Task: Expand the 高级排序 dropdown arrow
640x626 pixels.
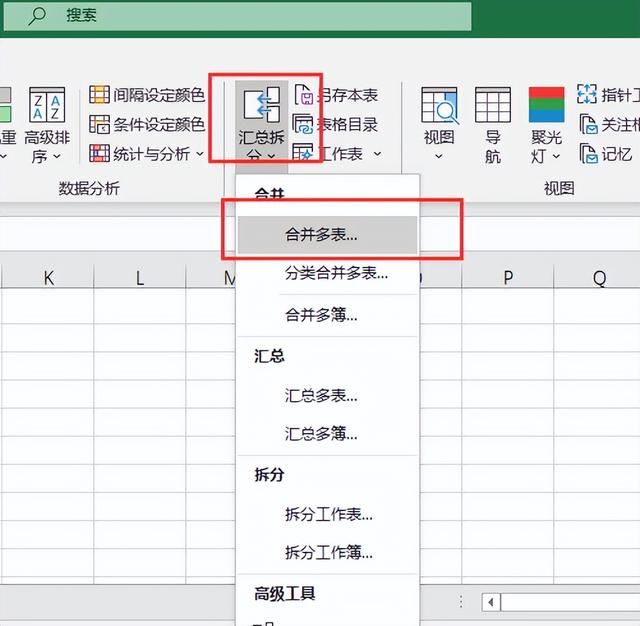Action: [57, 156]
